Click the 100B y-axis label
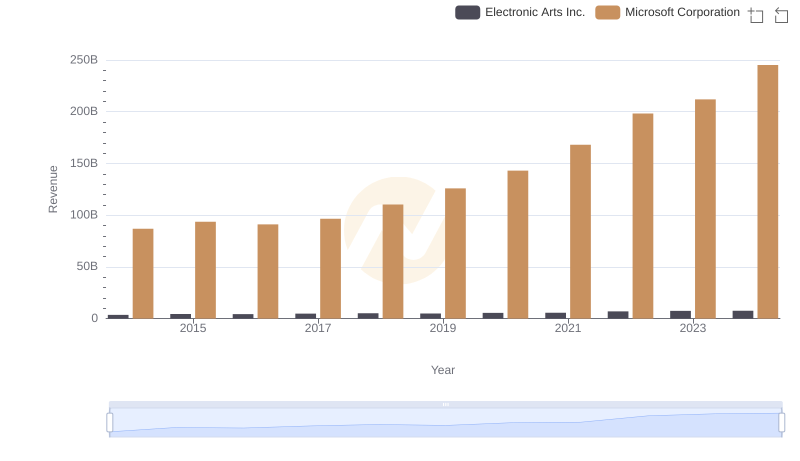Viewport: 800px width, 461px height. coord(84,215)
